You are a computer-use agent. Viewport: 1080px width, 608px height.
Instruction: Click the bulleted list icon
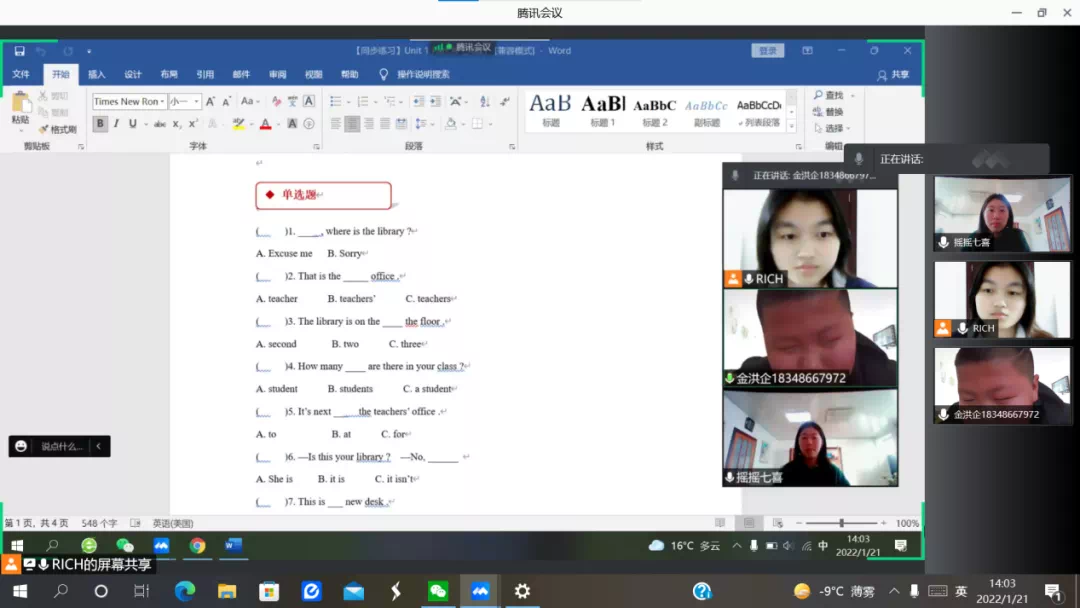pyautogui.click(x=335, y=102)
